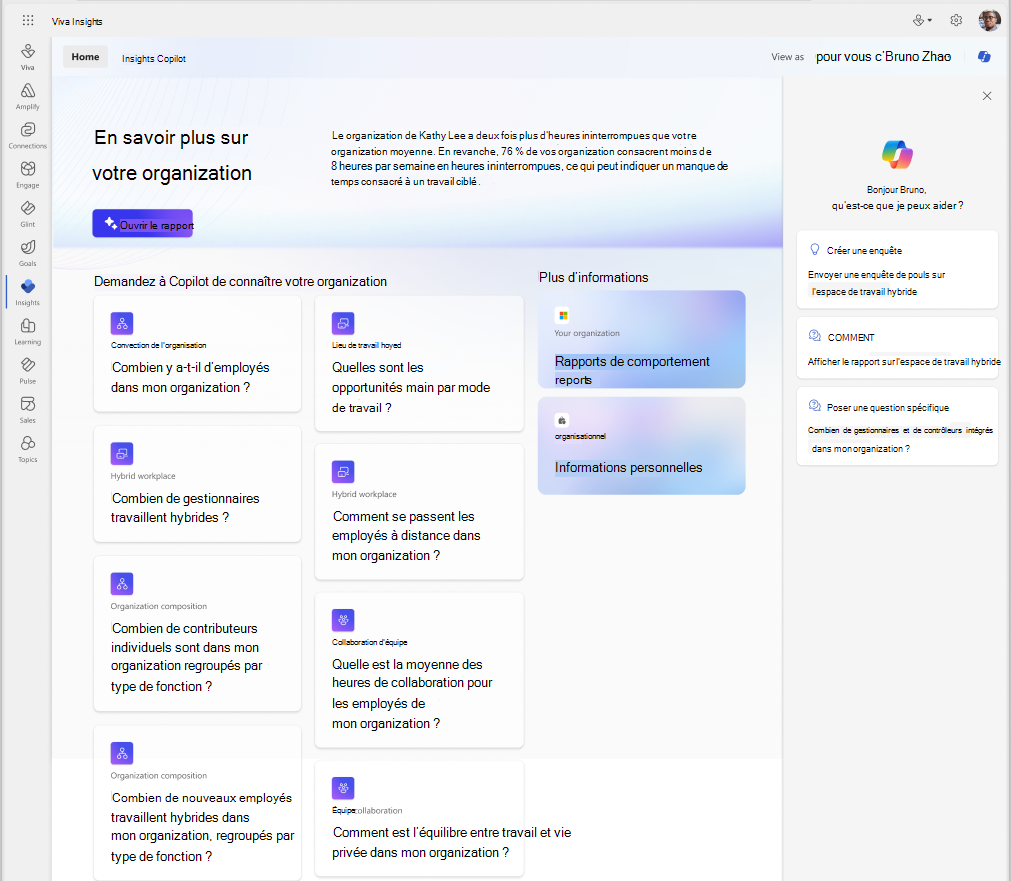1011x881 pixels.
Task: Open the user profile avatar
Action: point(989,21)
